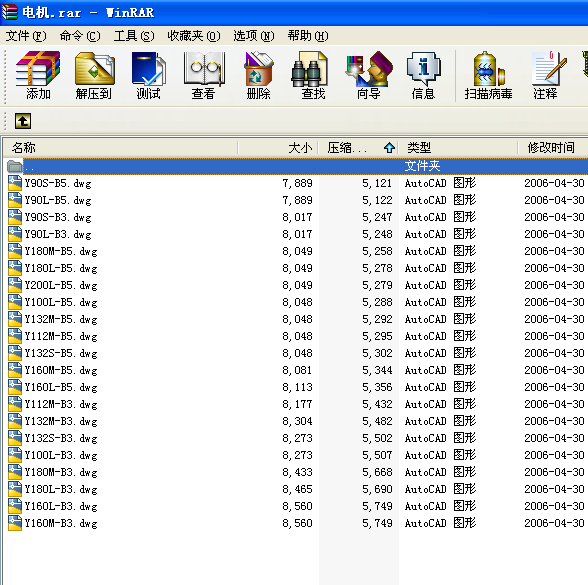The image size is (588, 585).
Task: Select file Y90S-B3.dwg
Action: tap(58, 217)
